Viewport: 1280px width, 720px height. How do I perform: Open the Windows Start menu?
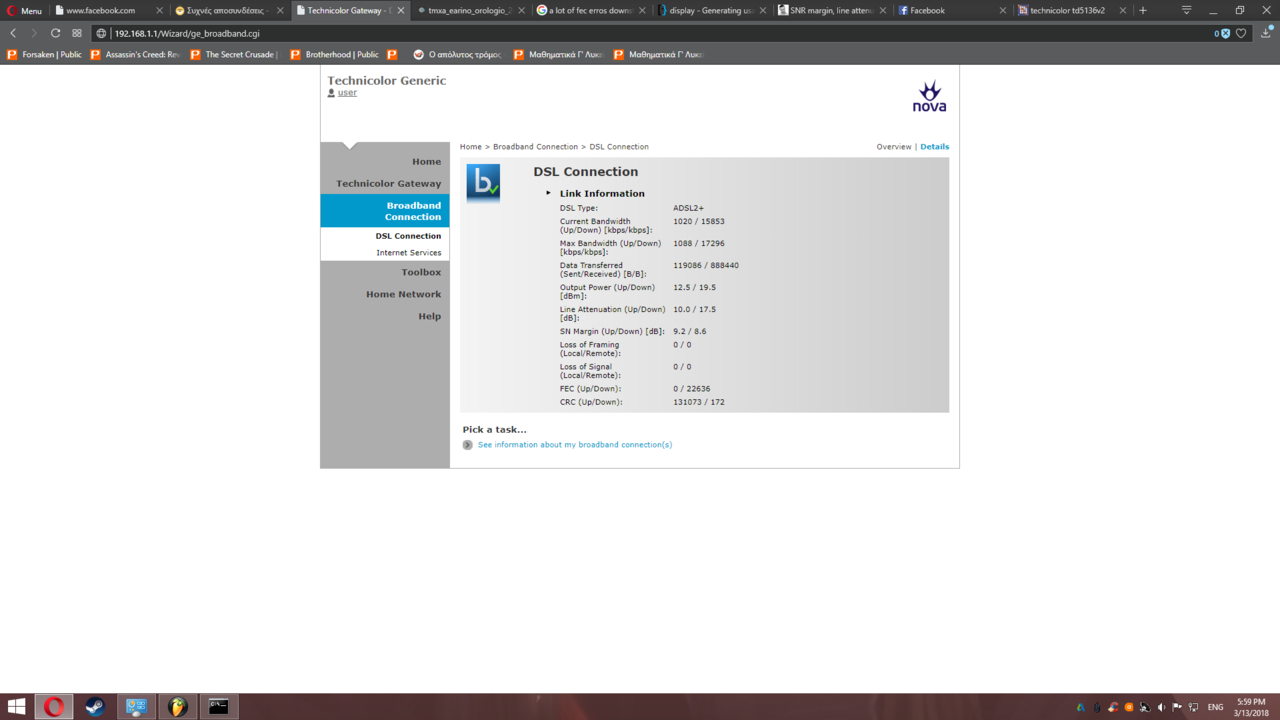[x=16, y=707]
